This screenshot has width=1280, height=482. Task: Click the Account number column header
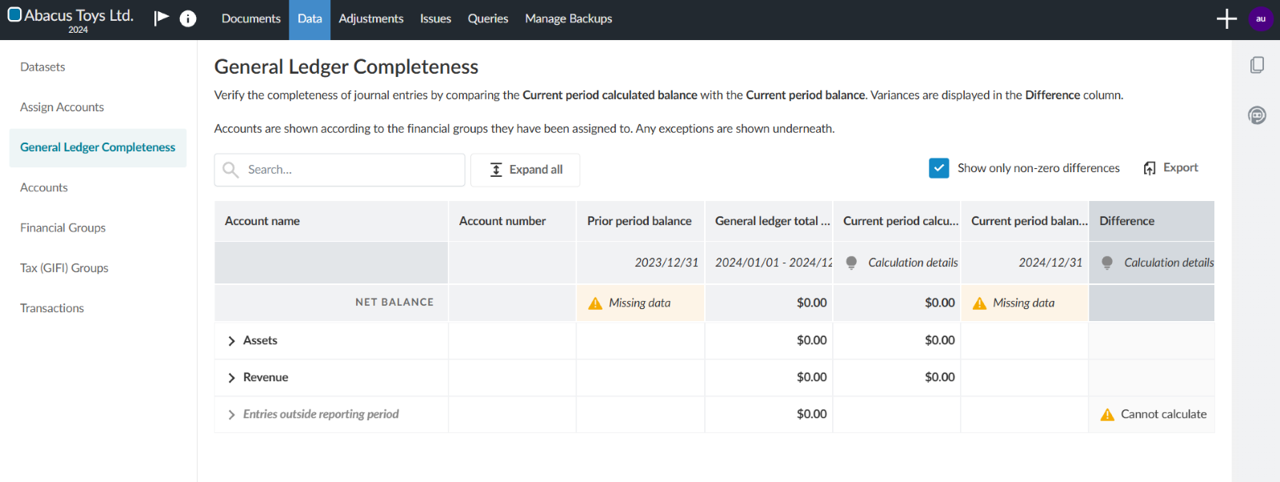click(512, 221)
